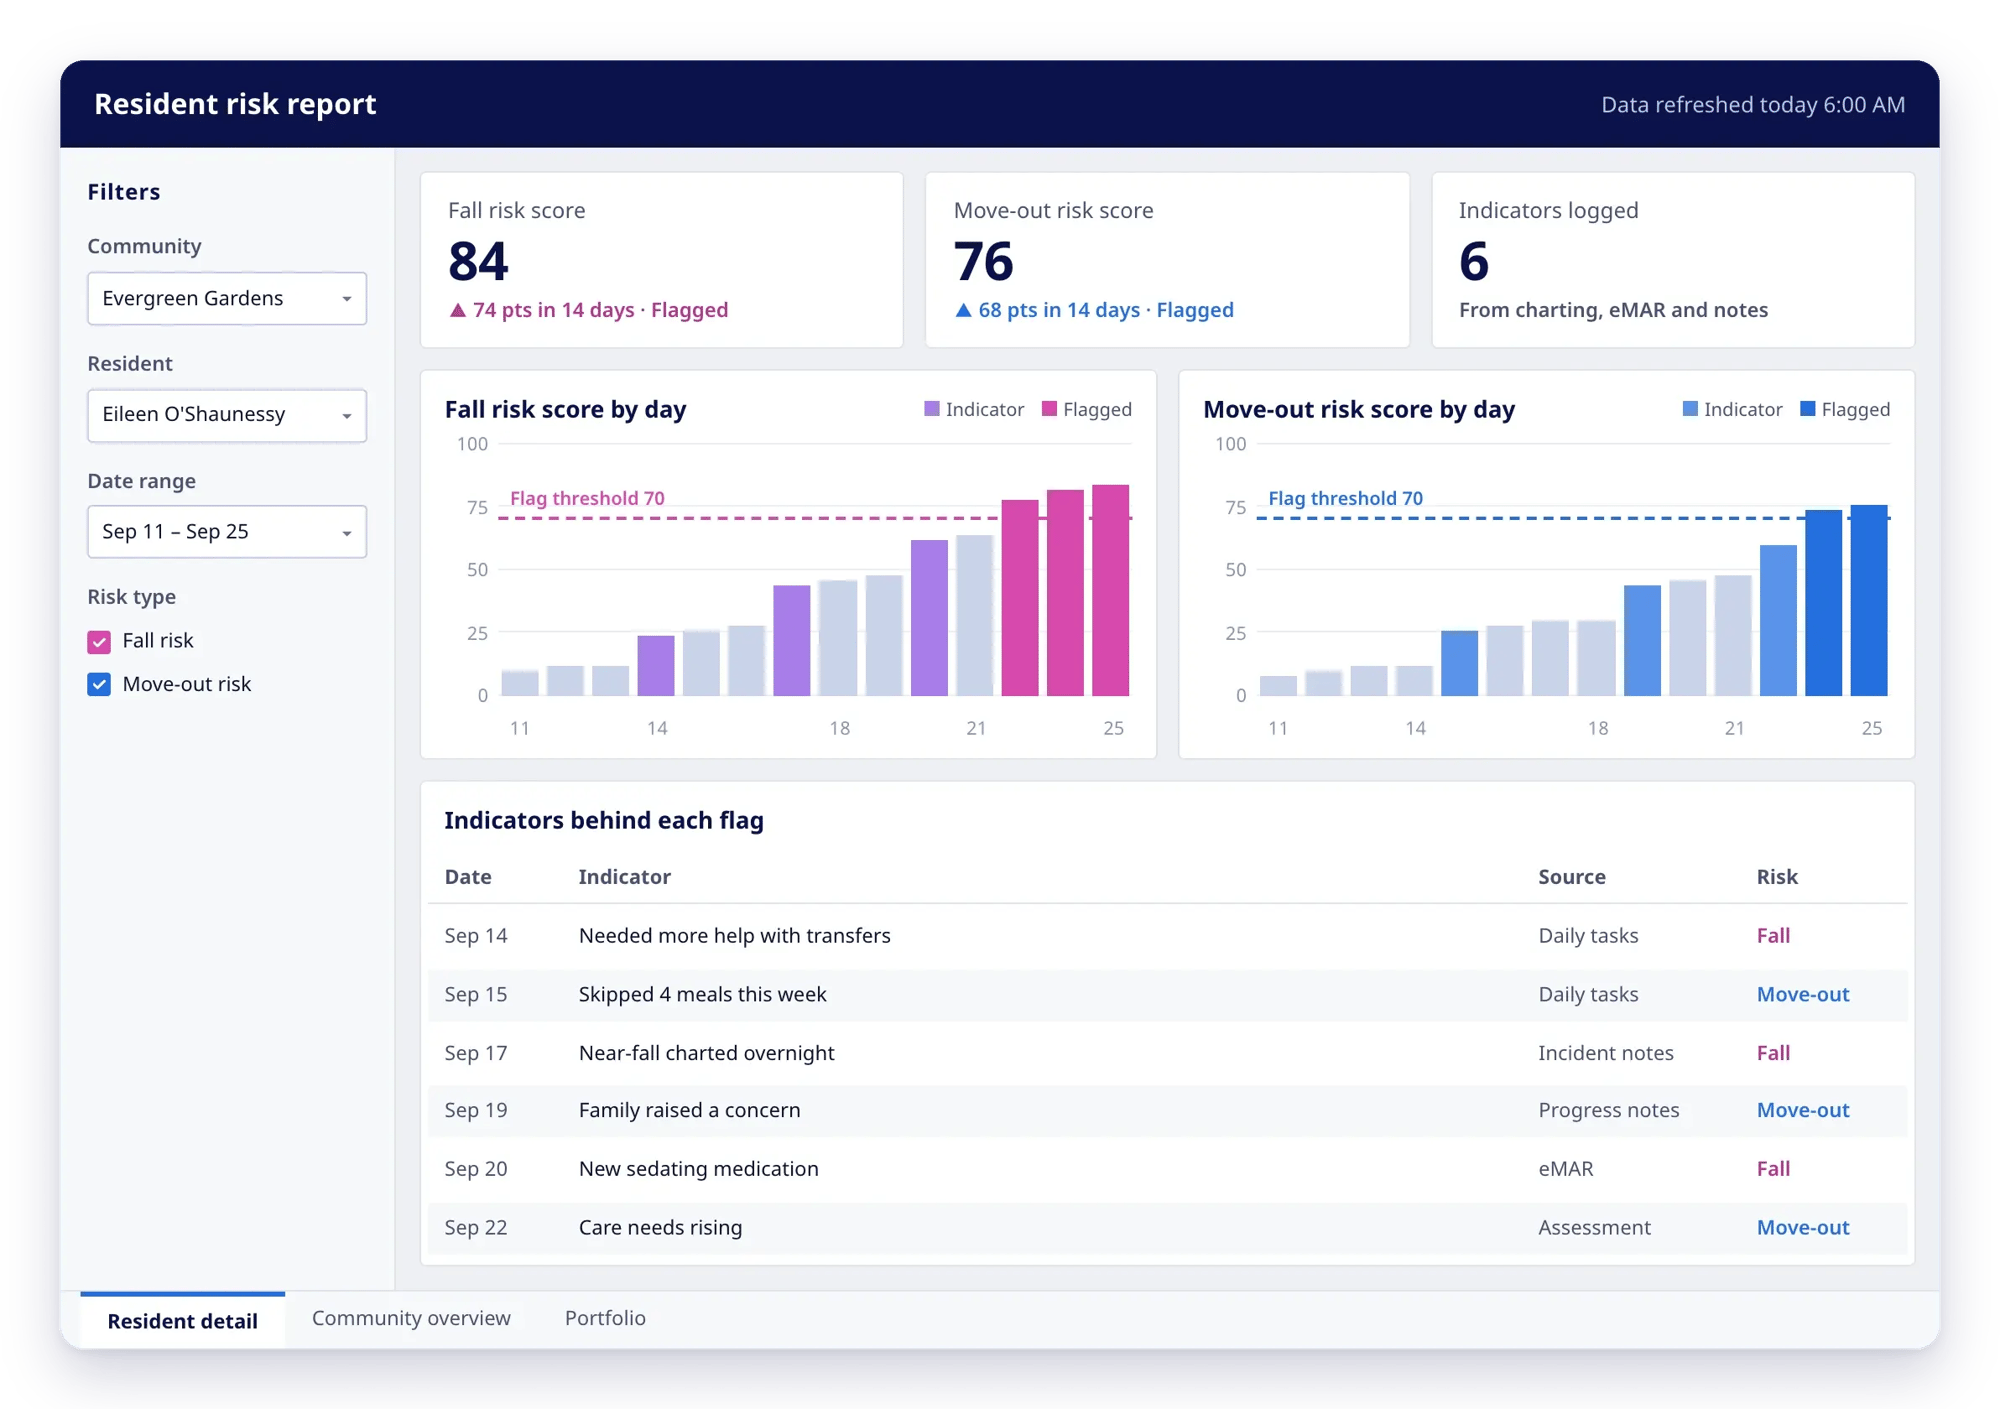The width and height of the screenshot is (2000, 1409).
Task: Select the Resident detail tab
Action: click(182, 1320)
